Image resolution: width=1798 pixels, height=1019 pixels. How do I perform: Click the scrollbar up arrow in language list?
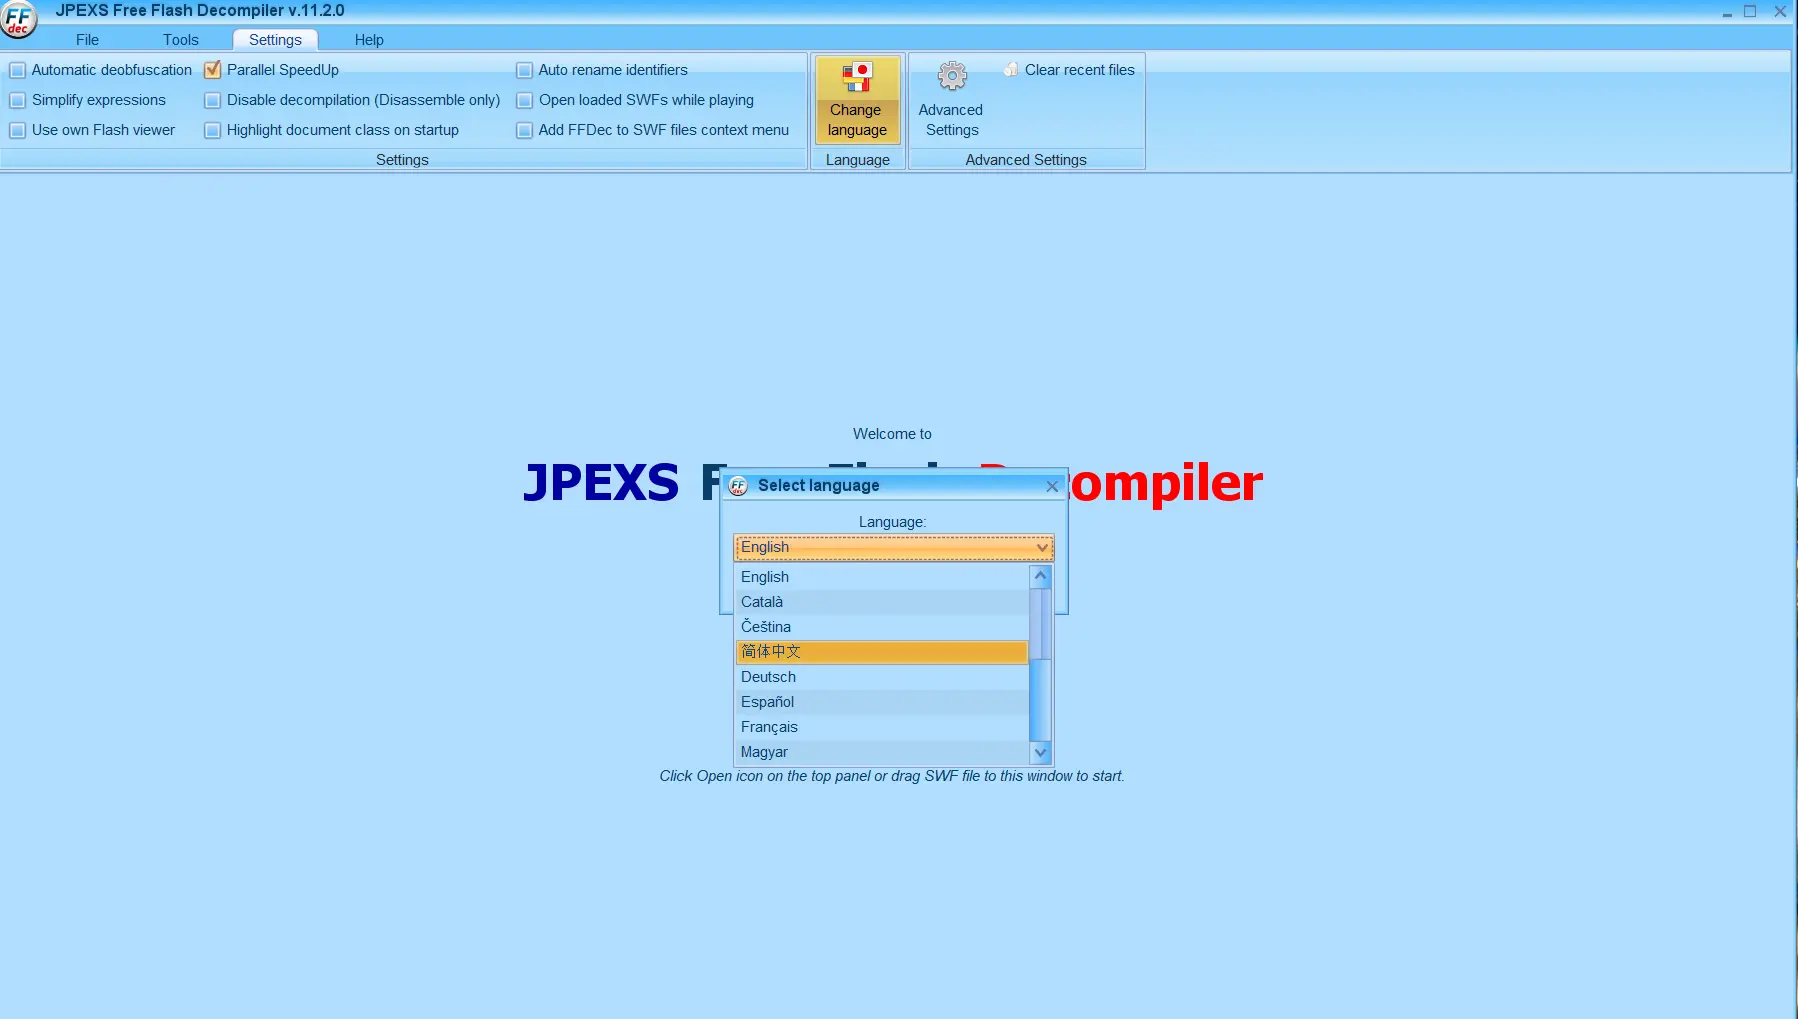pos(1040,575)
